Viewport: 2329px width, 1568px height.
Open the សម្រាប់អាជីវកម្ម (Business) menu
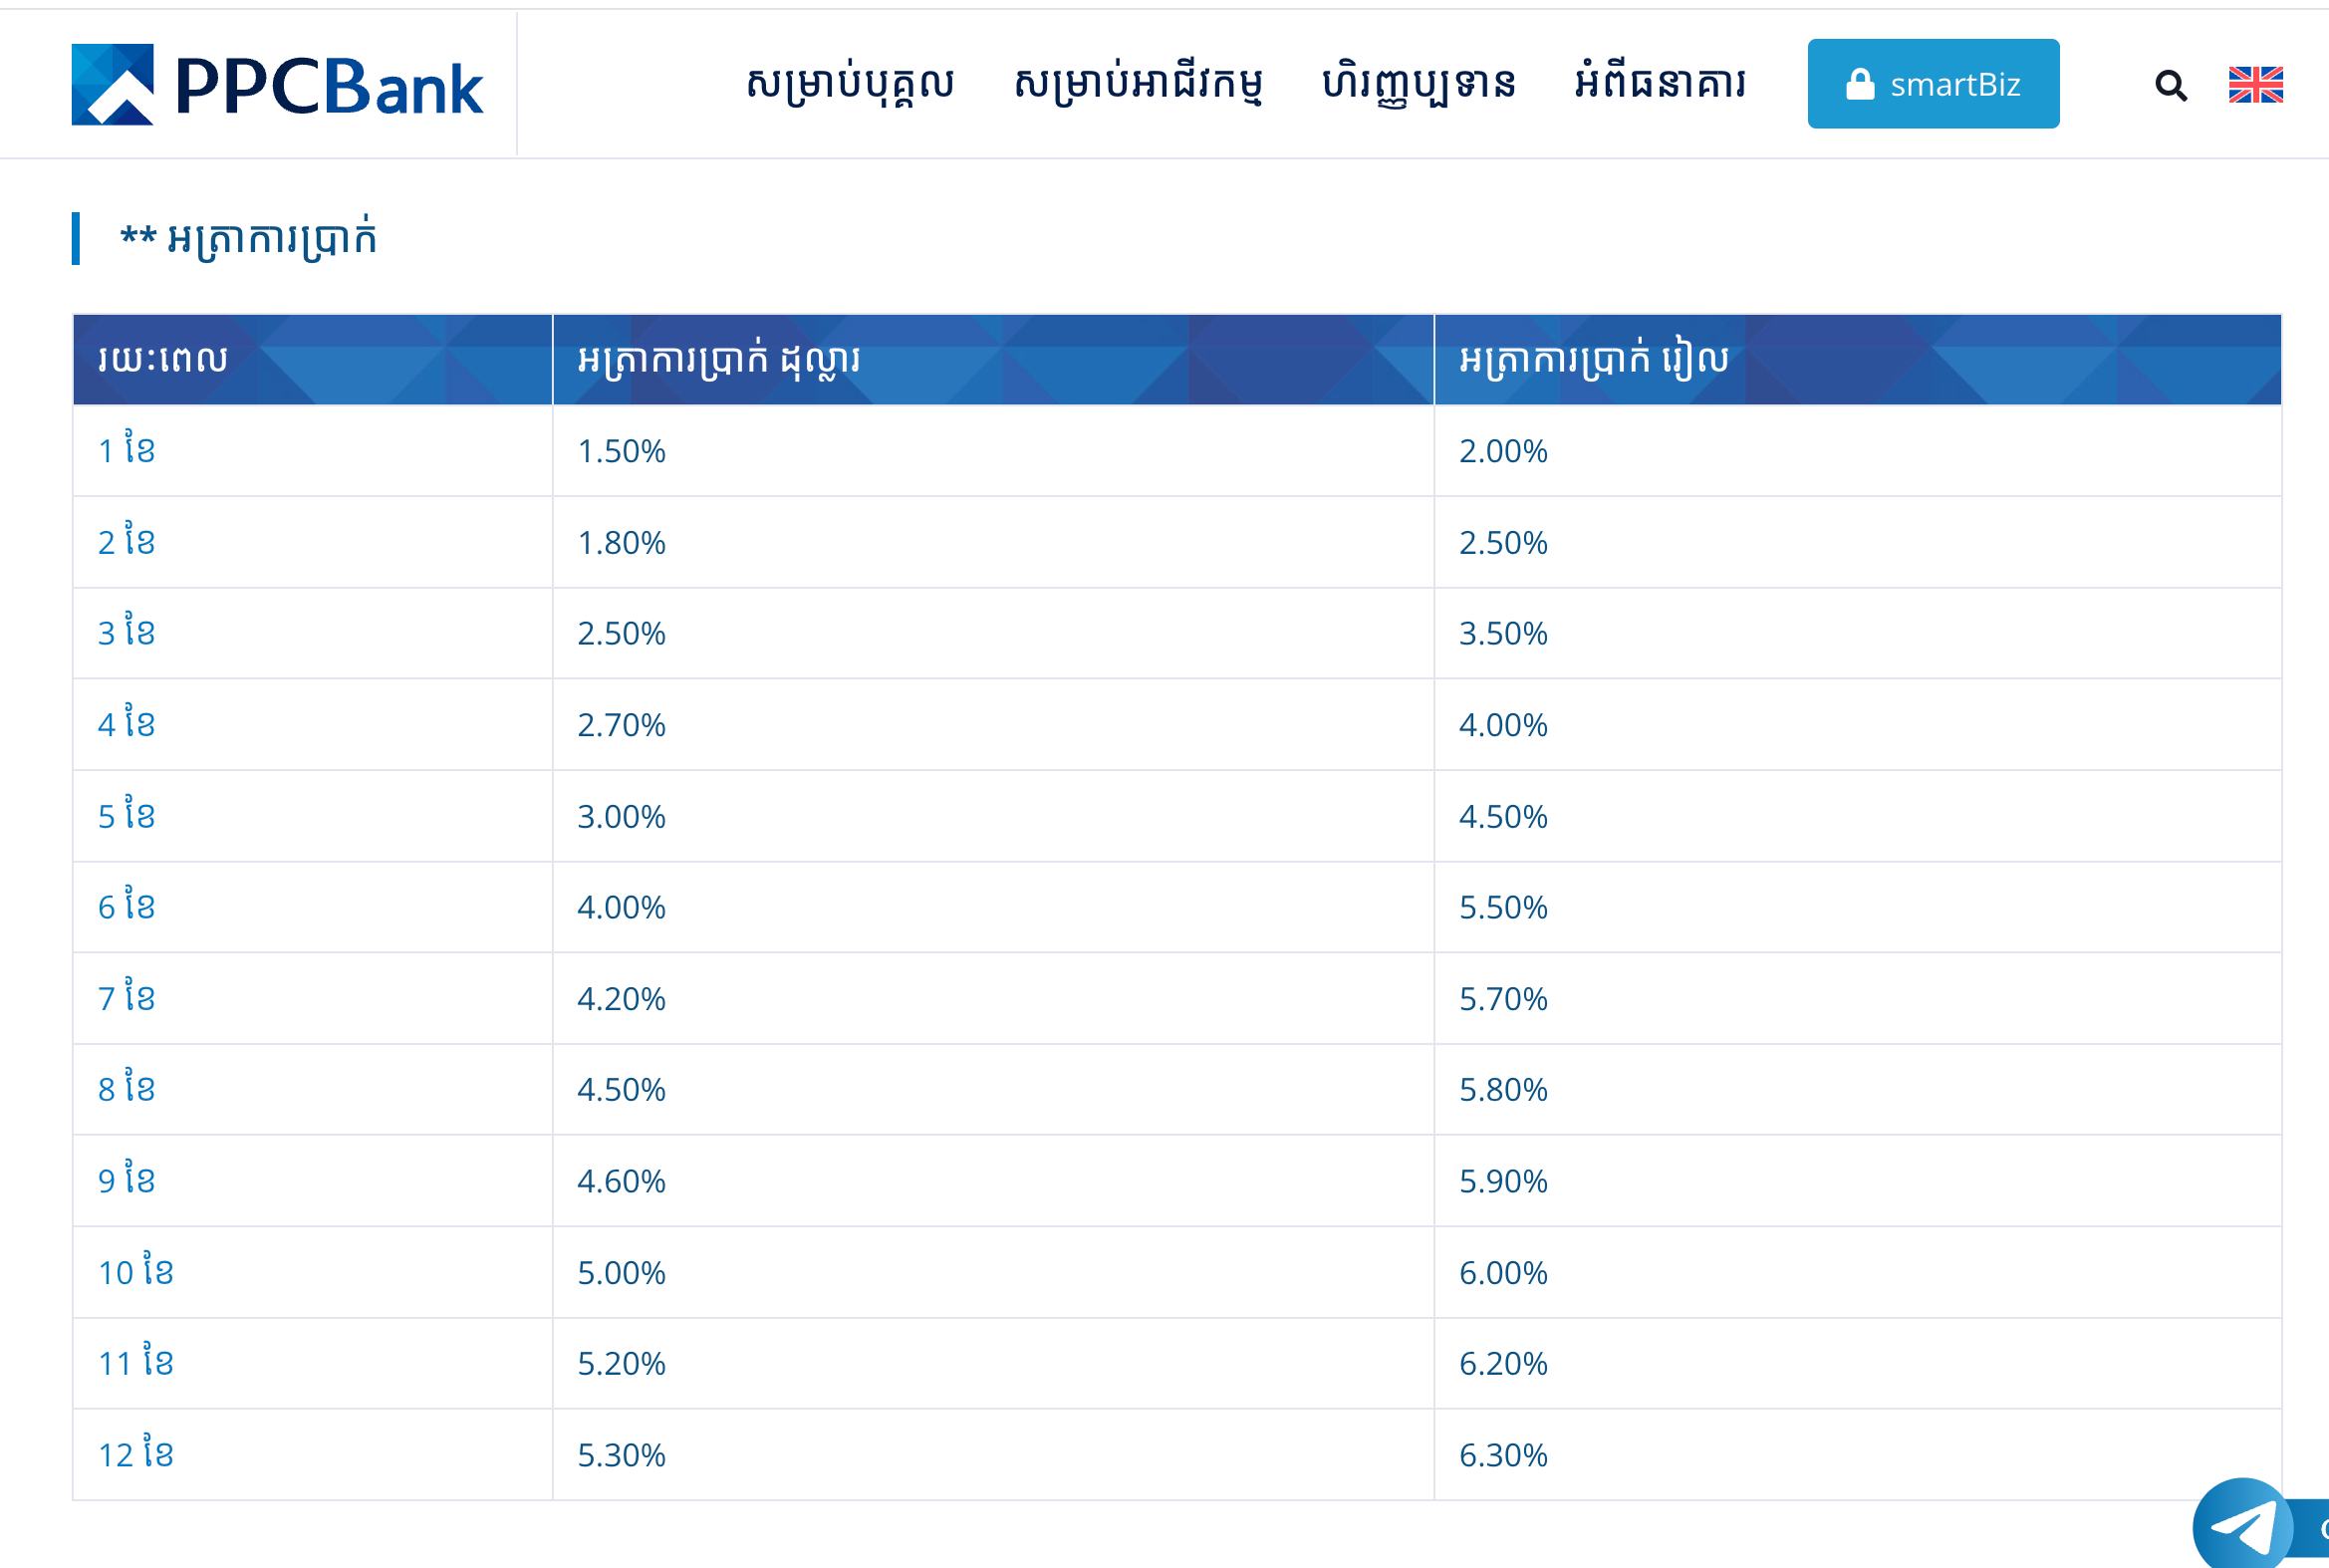(1138, 85)
